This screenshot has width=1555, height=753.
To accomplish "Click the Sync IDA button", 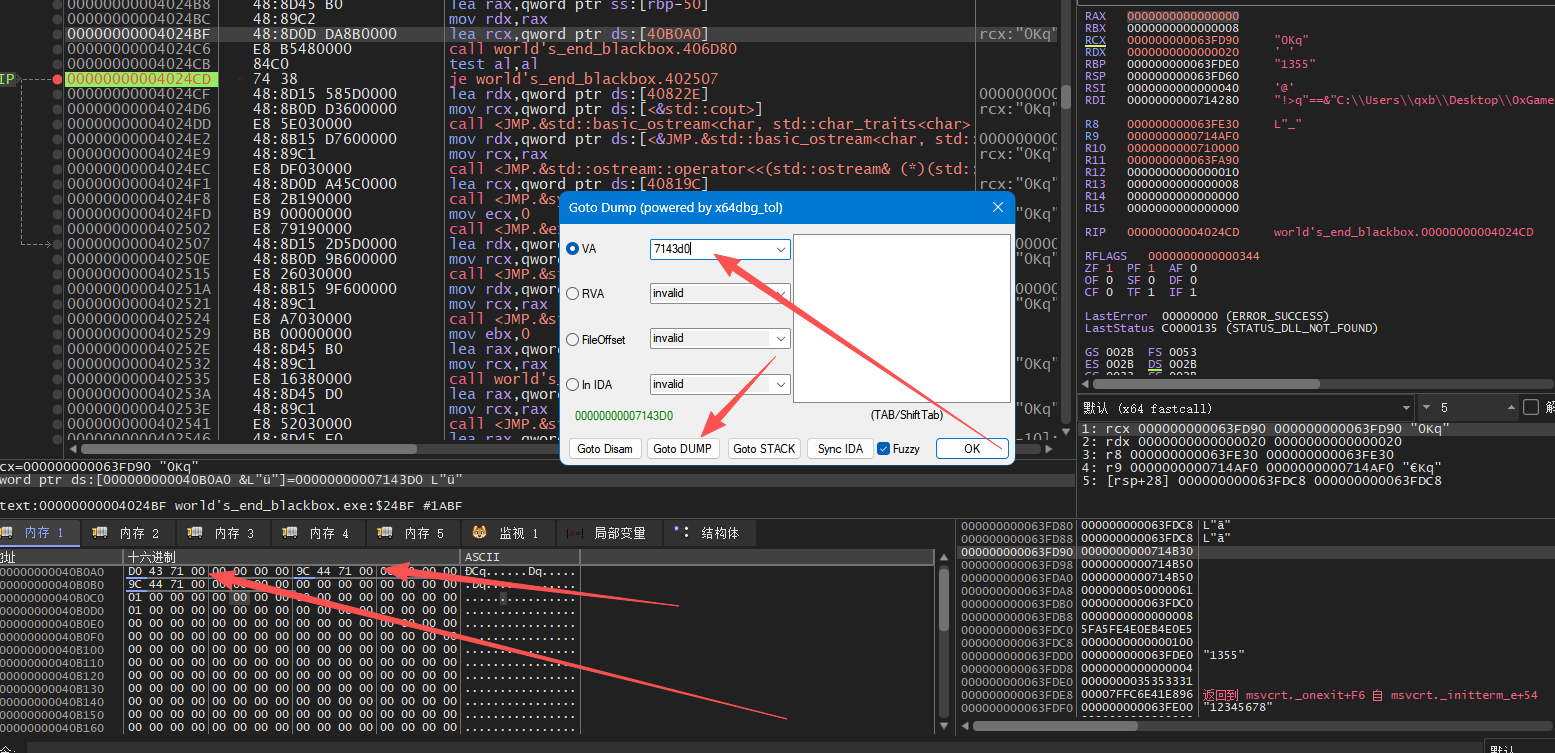I will tap(839, 449).
